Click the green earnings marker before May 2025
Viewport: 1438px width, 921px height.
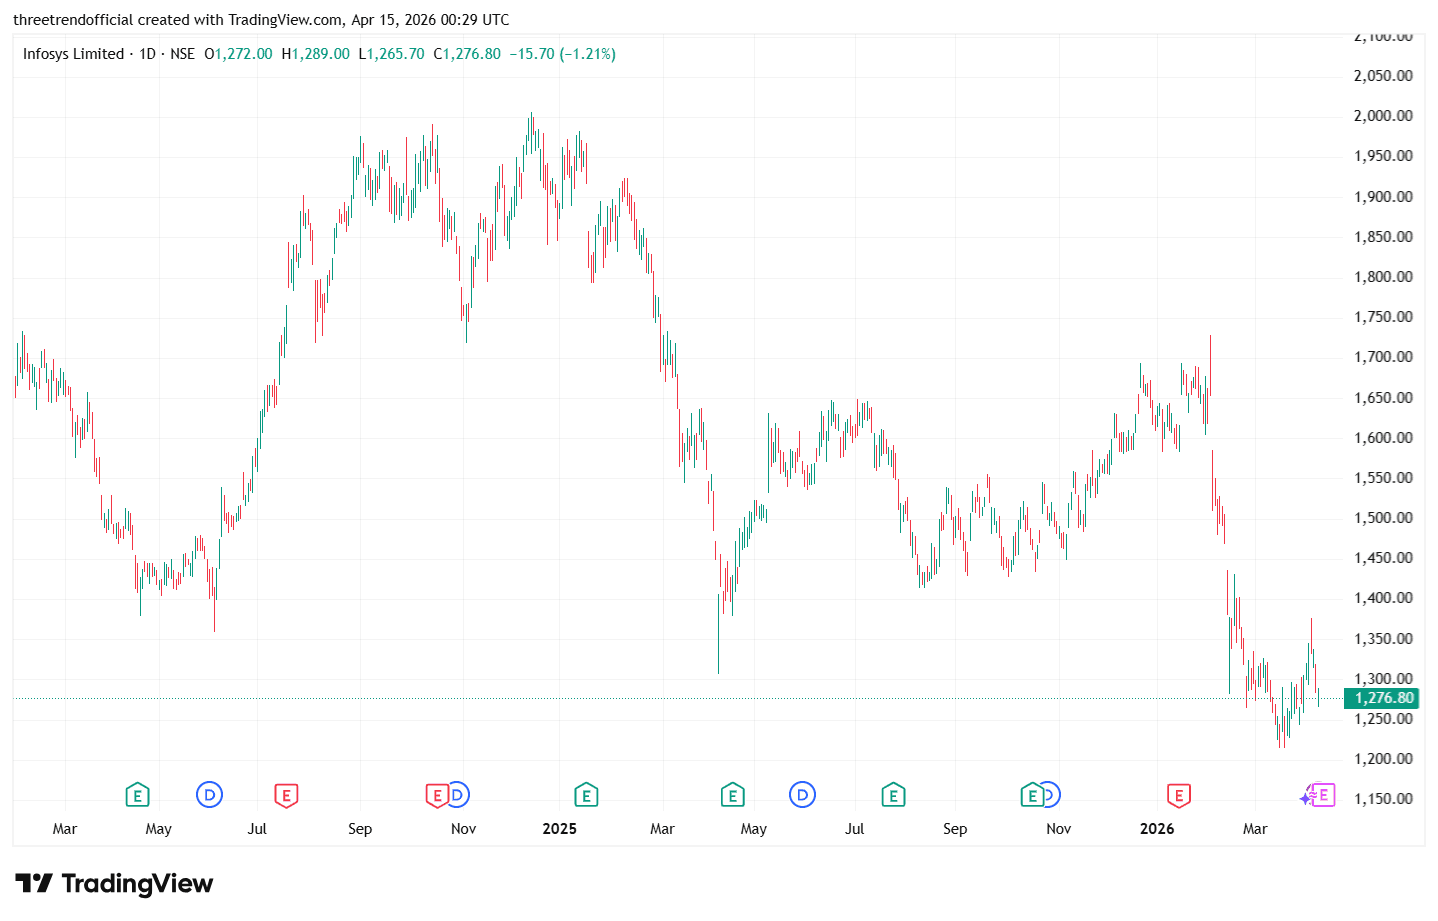point(733,796)
